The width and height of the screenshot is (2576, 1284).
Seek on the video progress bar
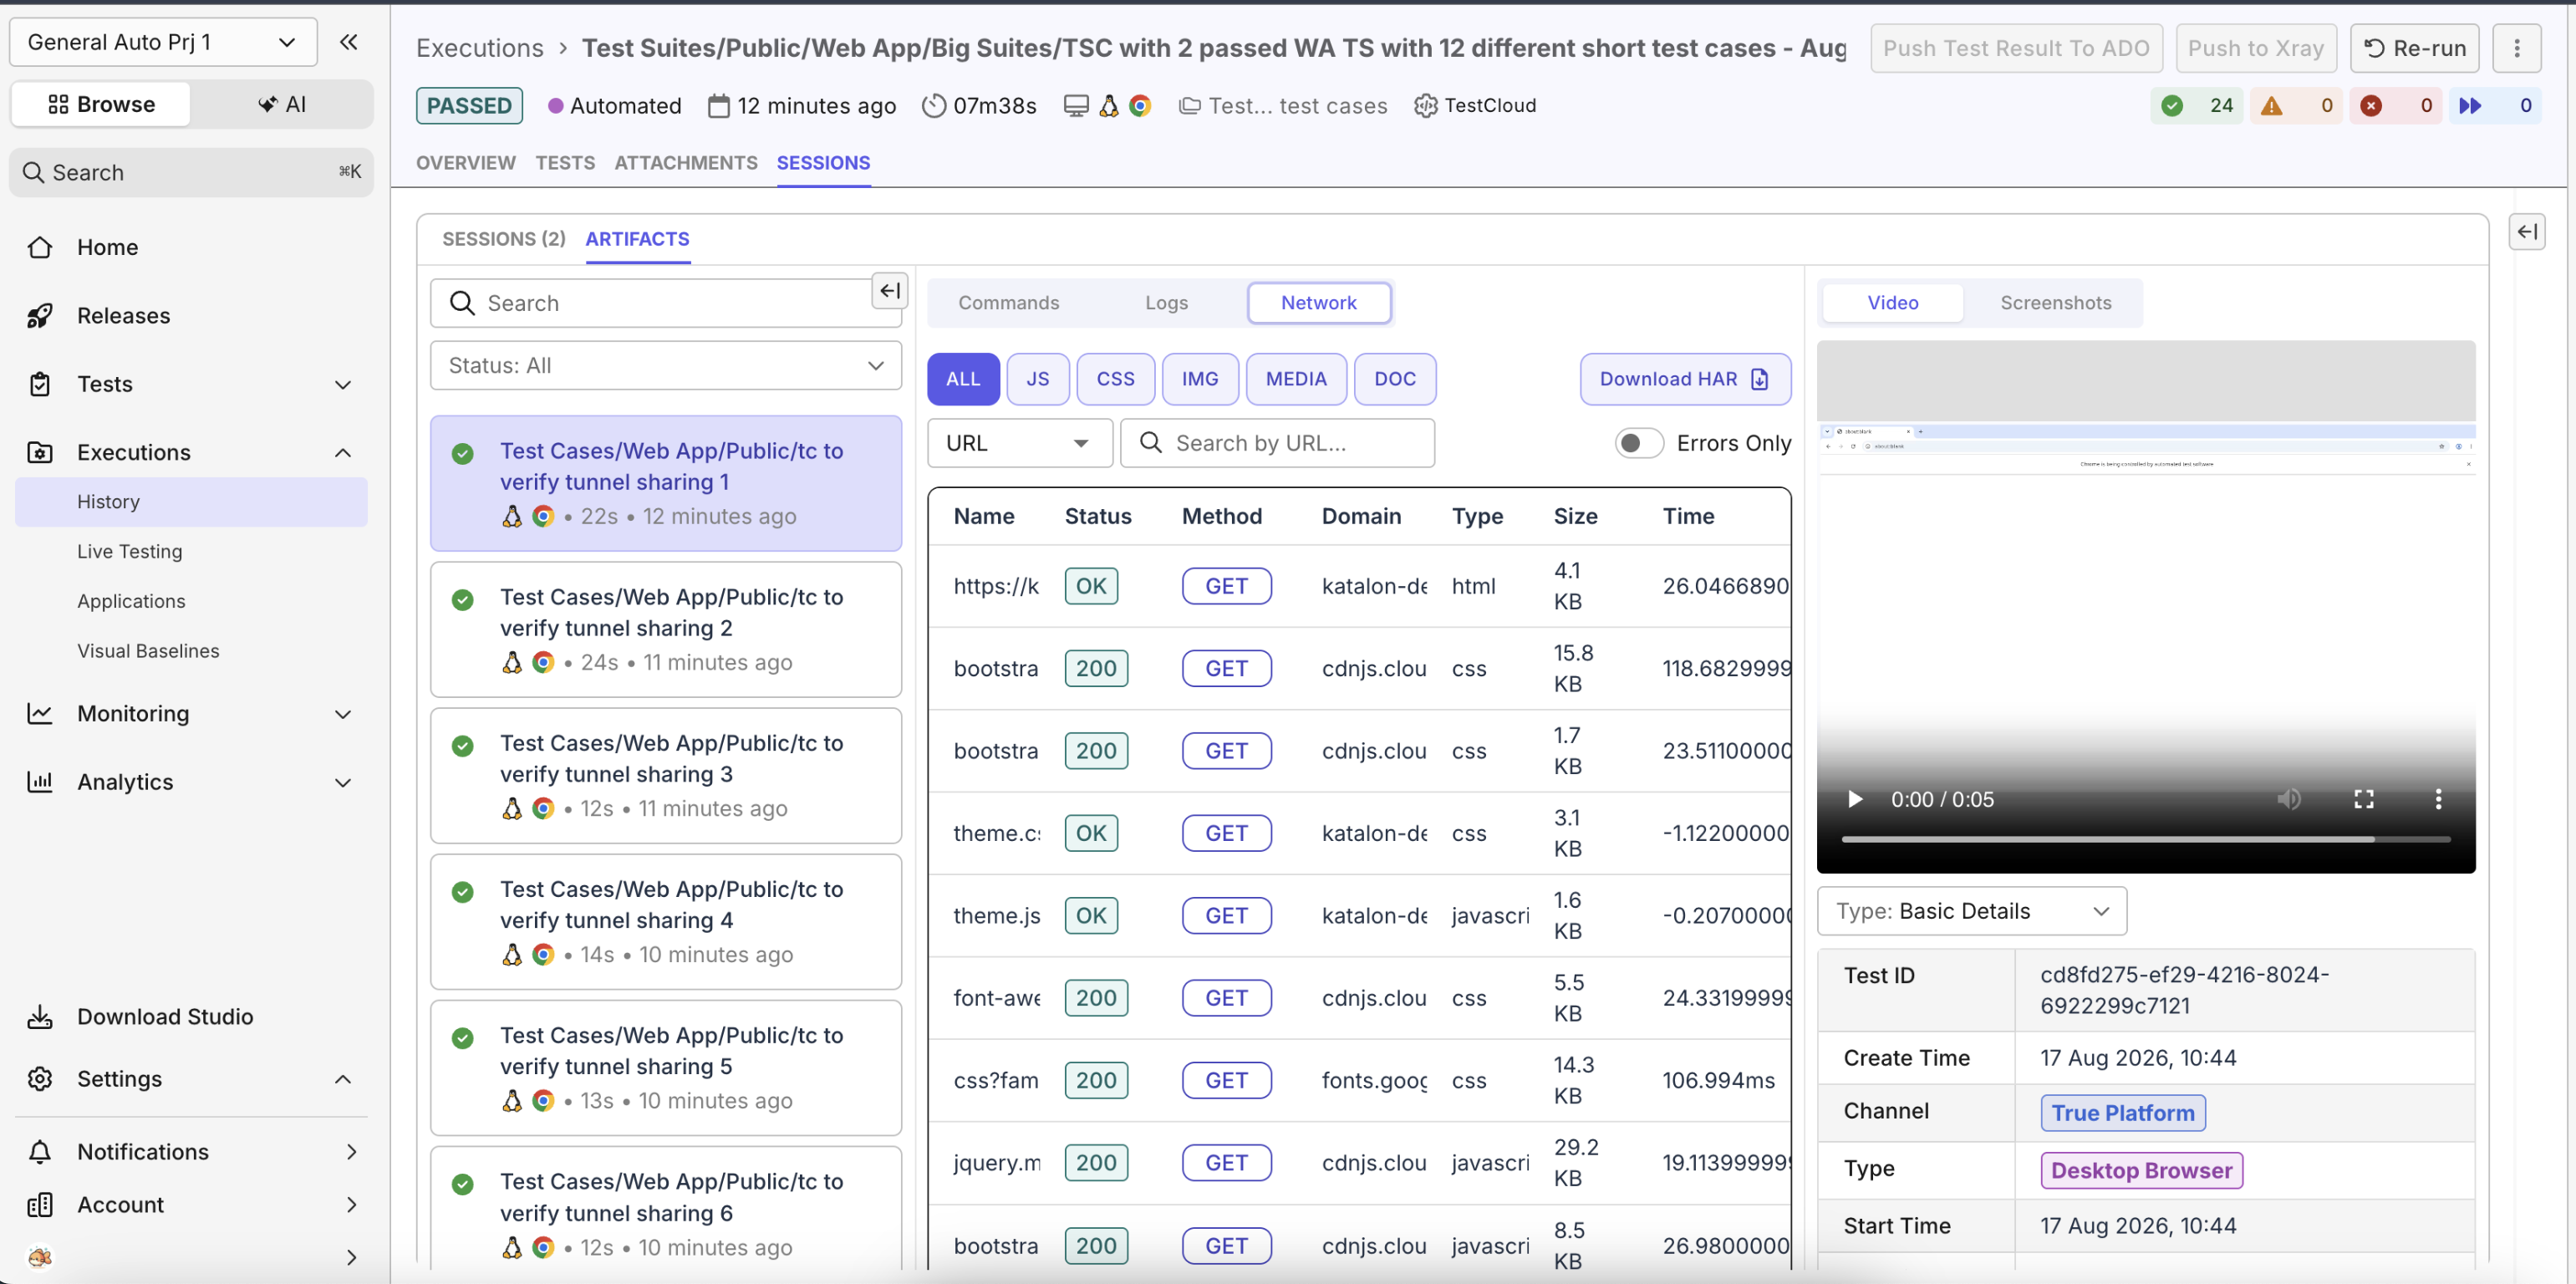click(x=2145, y=839)
